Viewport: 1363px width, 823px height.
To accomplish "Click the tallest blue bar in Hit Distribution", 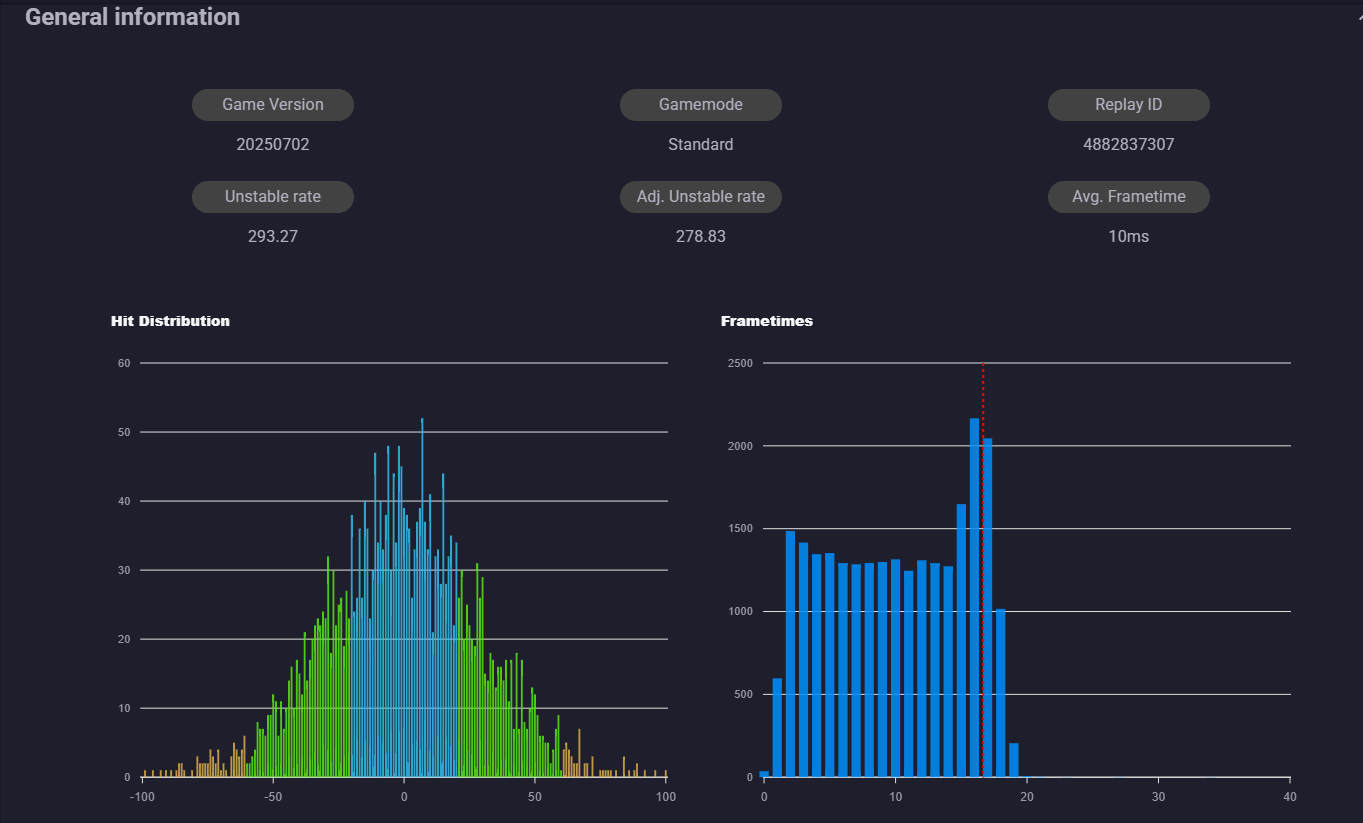I will point(422,597).
